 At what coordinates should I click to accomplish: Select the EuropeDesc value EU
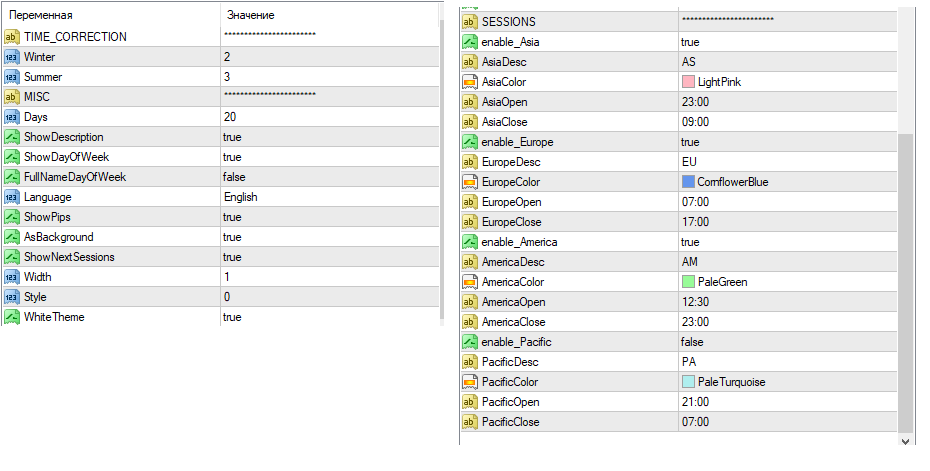tap(689, 162)
